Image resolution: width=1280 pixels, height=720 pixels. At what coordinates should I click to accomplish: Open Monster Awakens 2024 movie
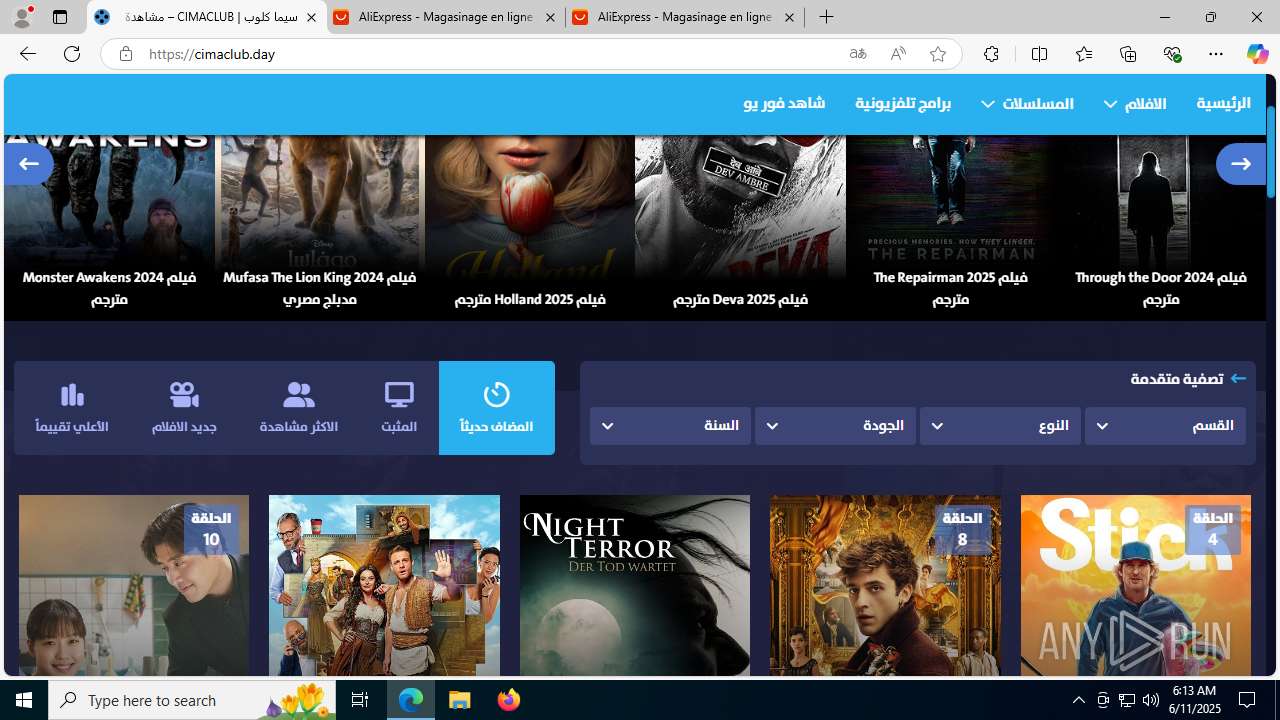click(x=109, y=227)
